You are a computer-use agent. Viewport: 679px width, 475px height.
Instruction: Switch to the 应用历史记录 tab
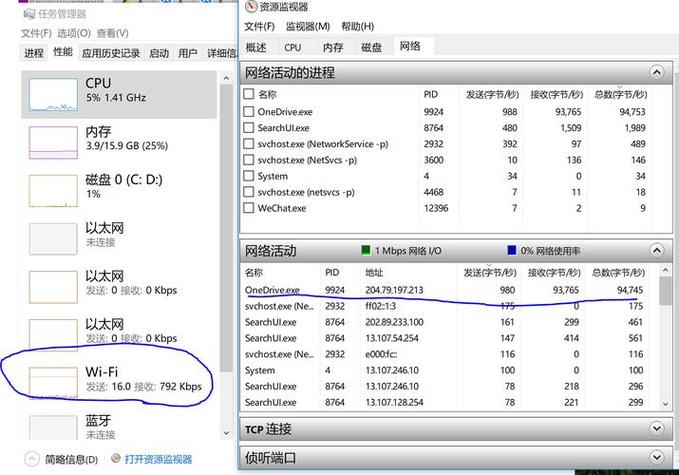(111, 53)
